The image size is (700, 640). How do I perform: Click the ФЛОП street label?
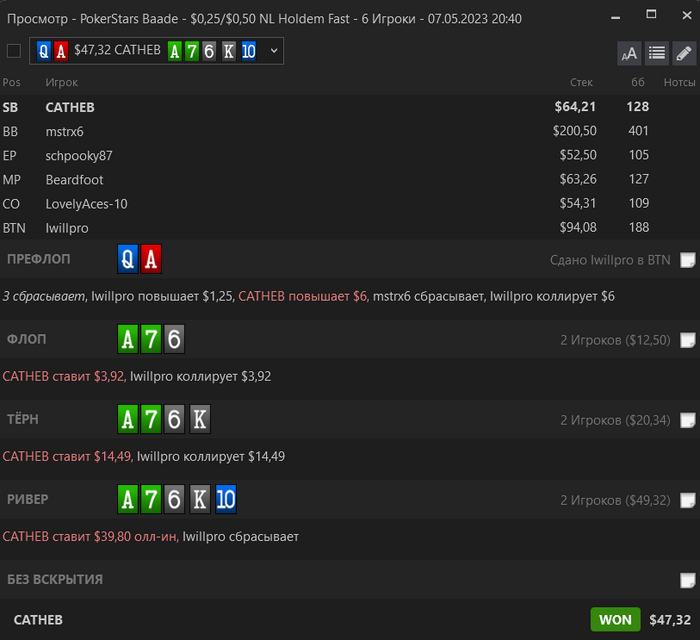click(27, 339)
